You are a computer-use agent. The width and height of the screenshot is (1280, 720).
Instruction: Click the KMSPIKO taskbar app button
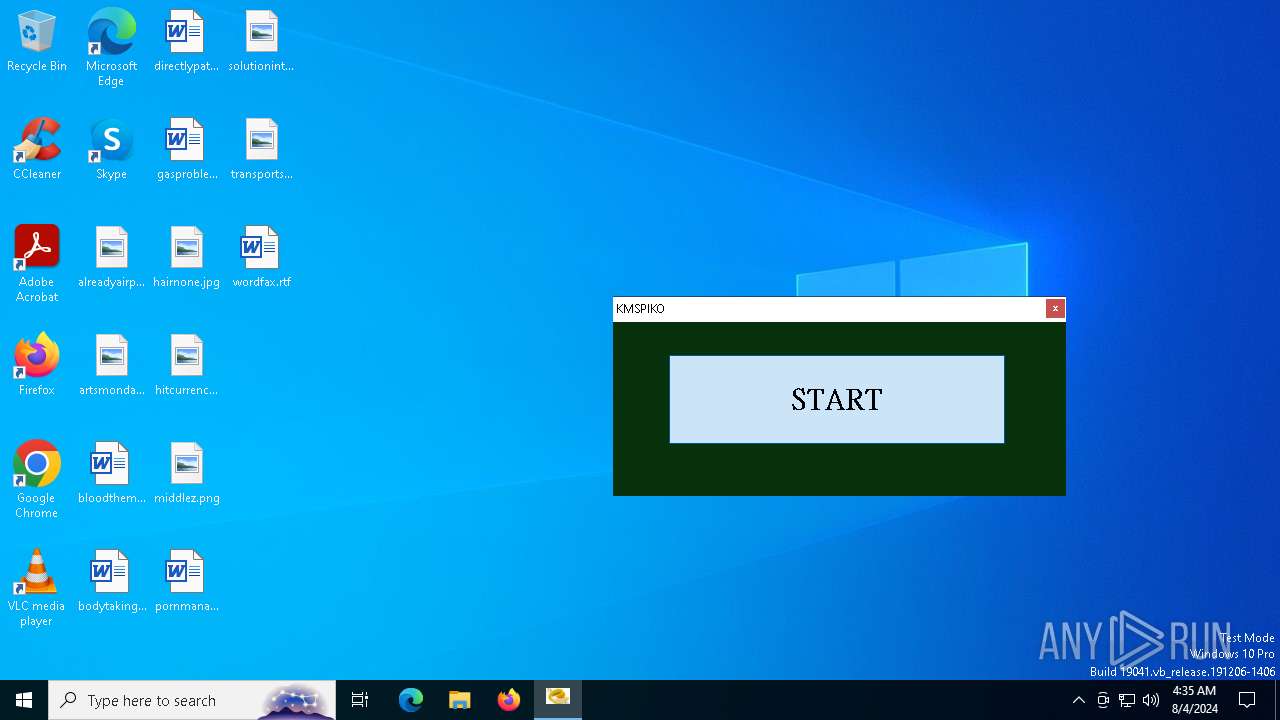[x=558, y=700]
